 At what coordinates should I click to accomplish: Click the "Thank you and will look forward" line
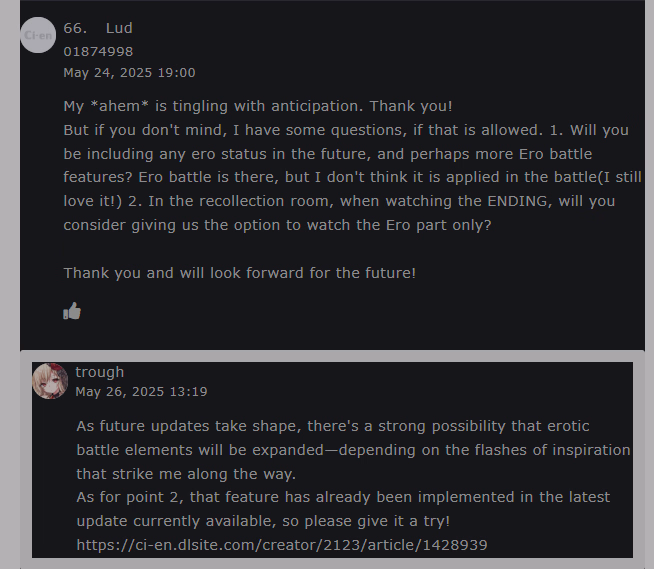(x=239, y=272)
